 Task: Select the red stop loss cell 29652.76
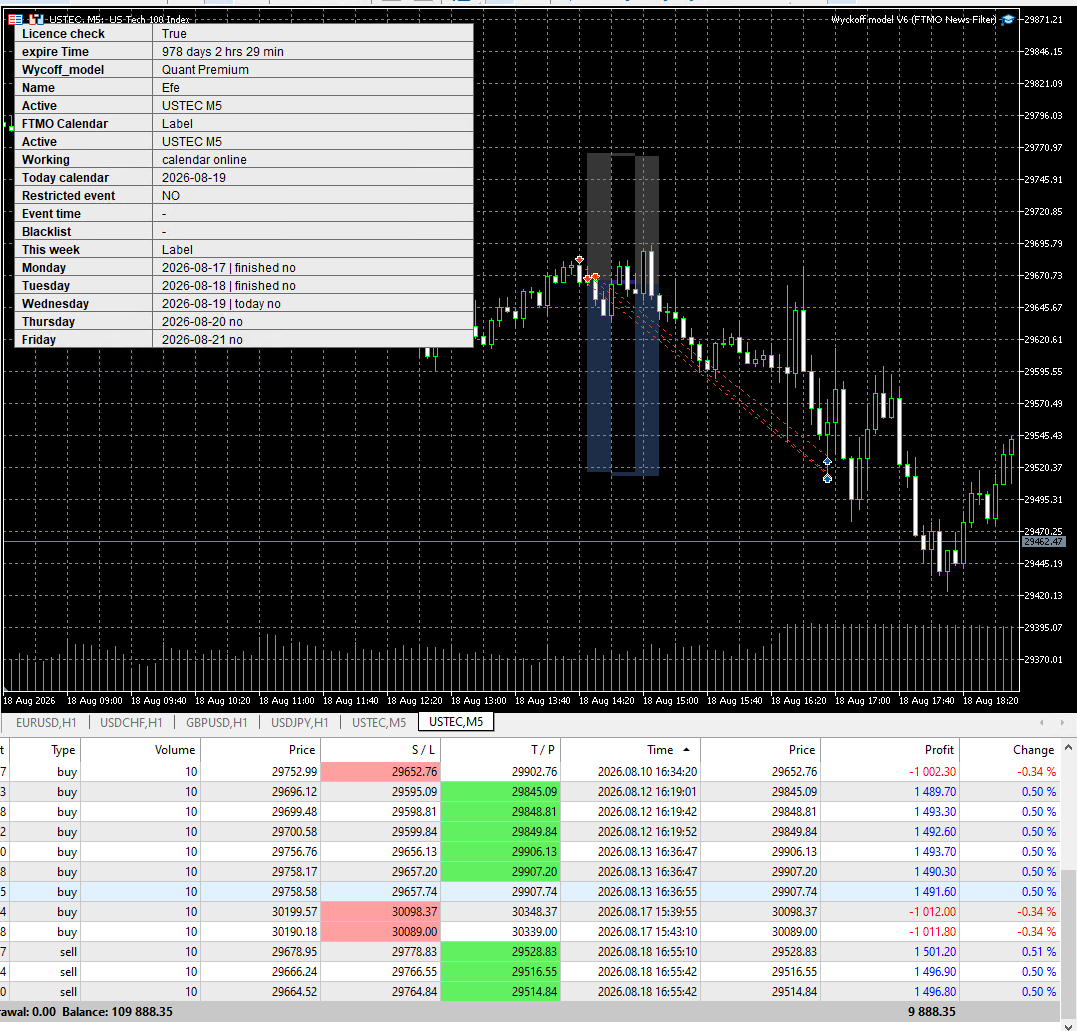click(x=381, y=771)
